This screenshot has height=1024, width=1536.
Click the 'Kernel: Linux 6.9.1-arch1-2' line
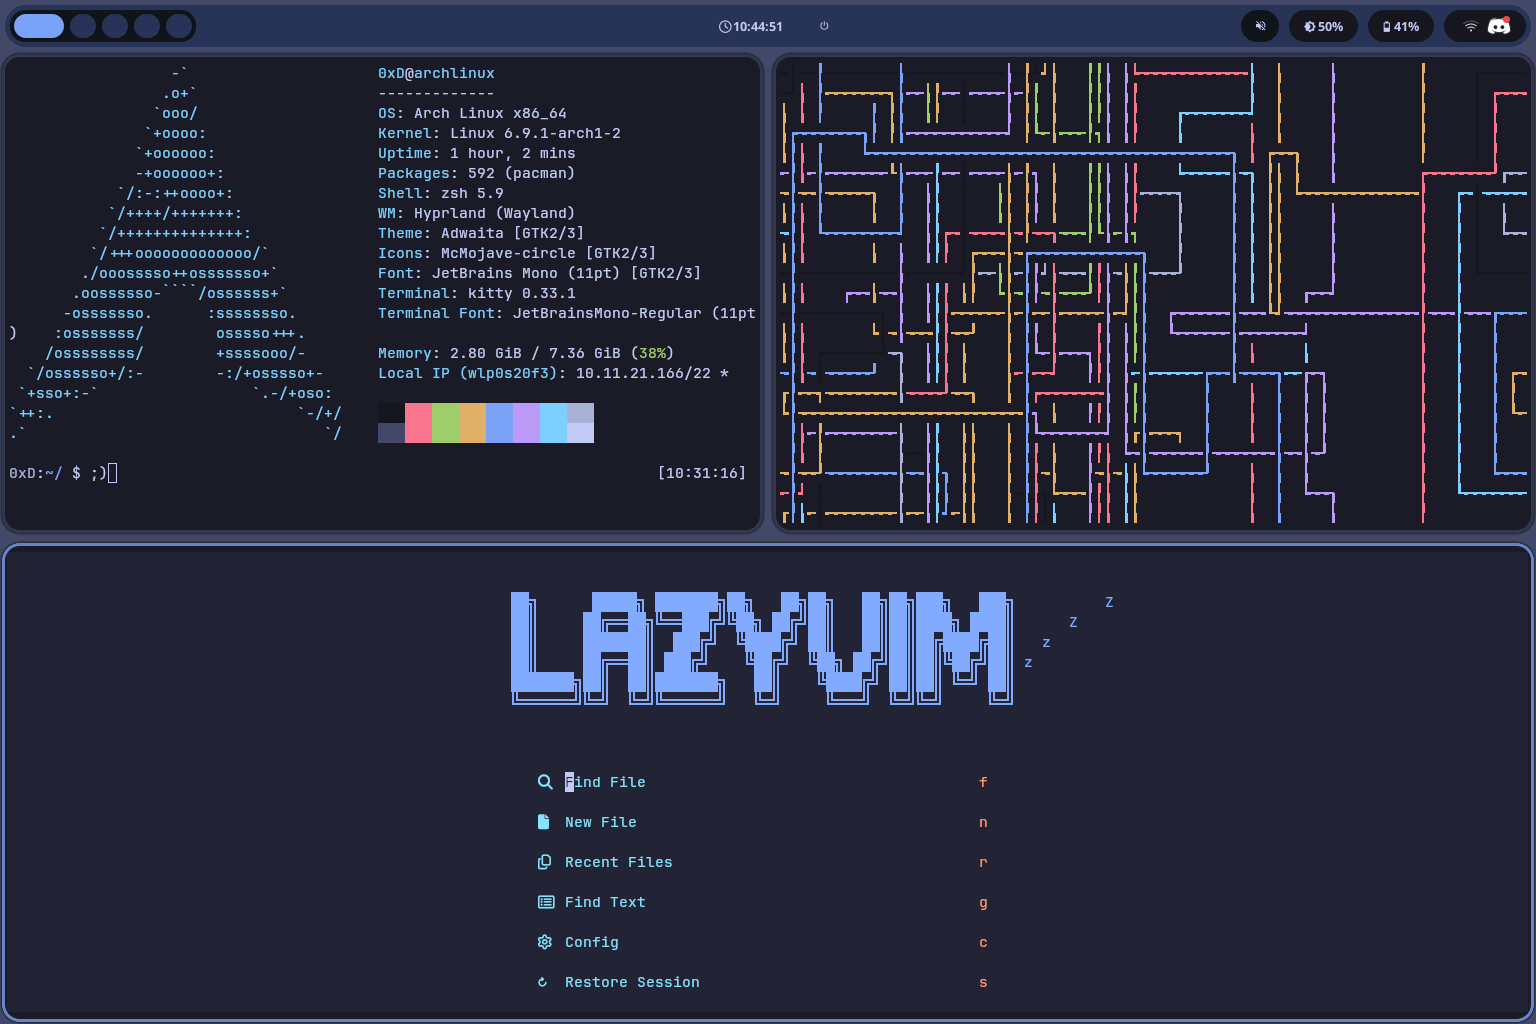(499, 133)
